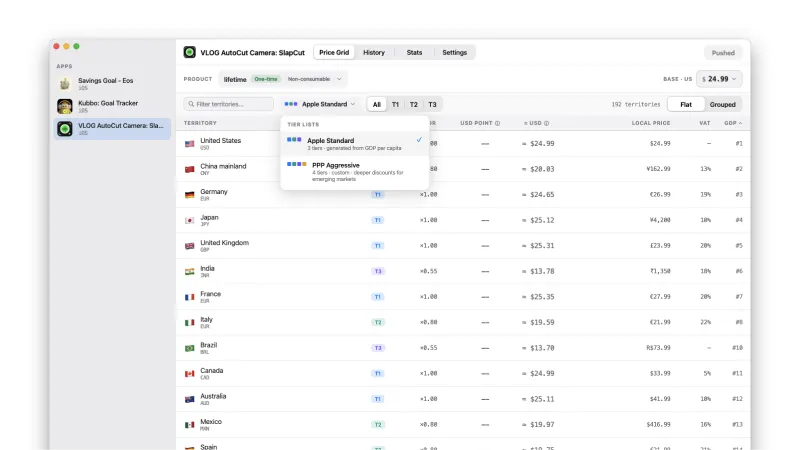Click United States flag icon

pos(190,144)
